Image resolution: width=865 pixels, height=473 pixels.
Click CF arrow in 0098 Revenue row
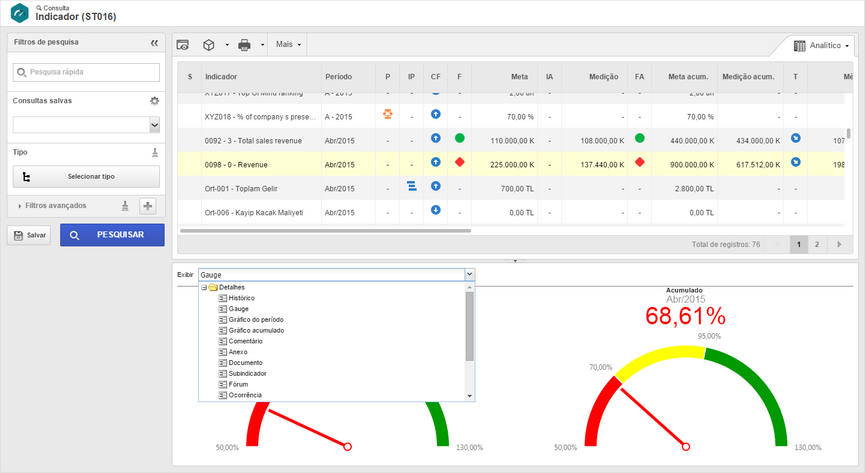[436, 162]
